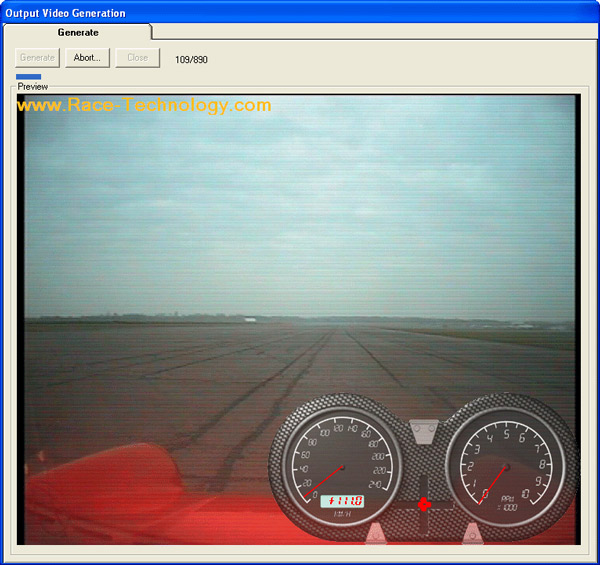The height and width of the screenshot is (565, 600).
Task: Click the speedometer gauge dial
Action: point(341,466)
